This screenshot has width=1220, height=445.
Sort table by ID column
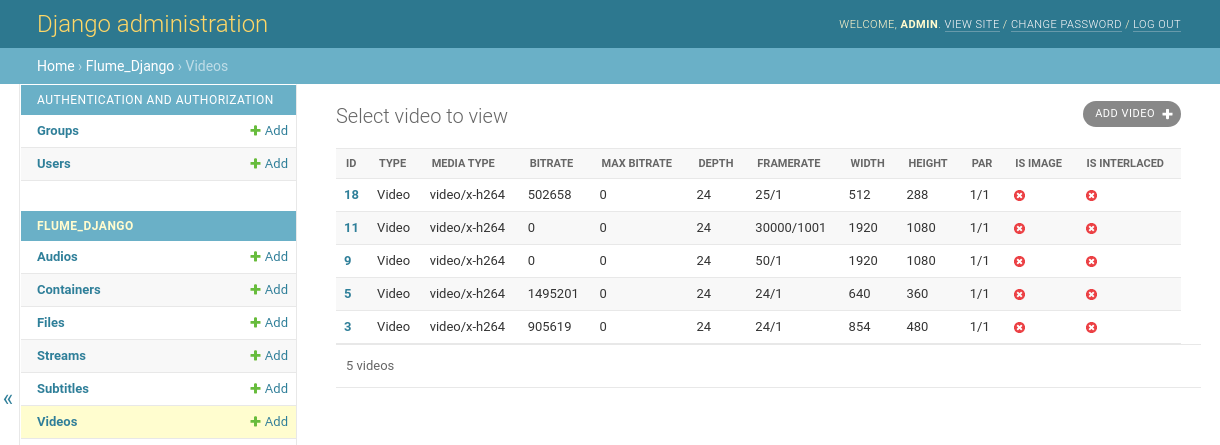[351, 163]
